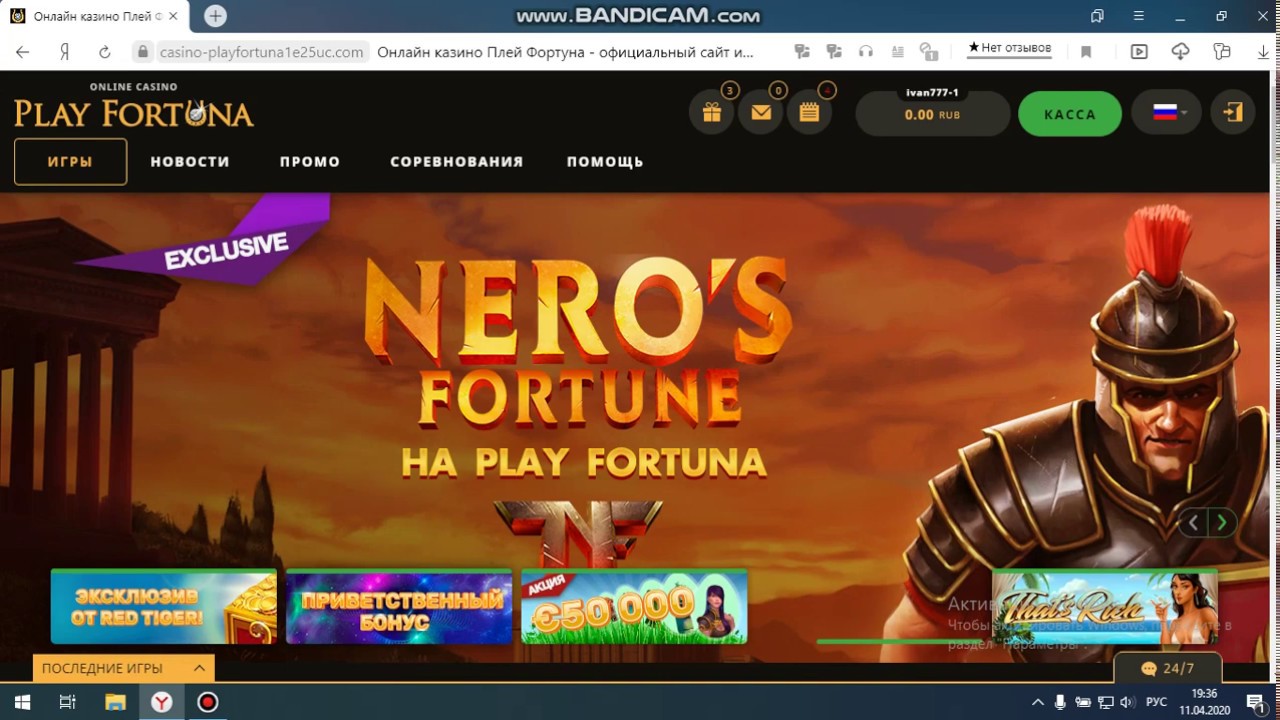Click the taskbar volume speaker icon
This screenshot has width=1280, height=720.
point(1128,702)
